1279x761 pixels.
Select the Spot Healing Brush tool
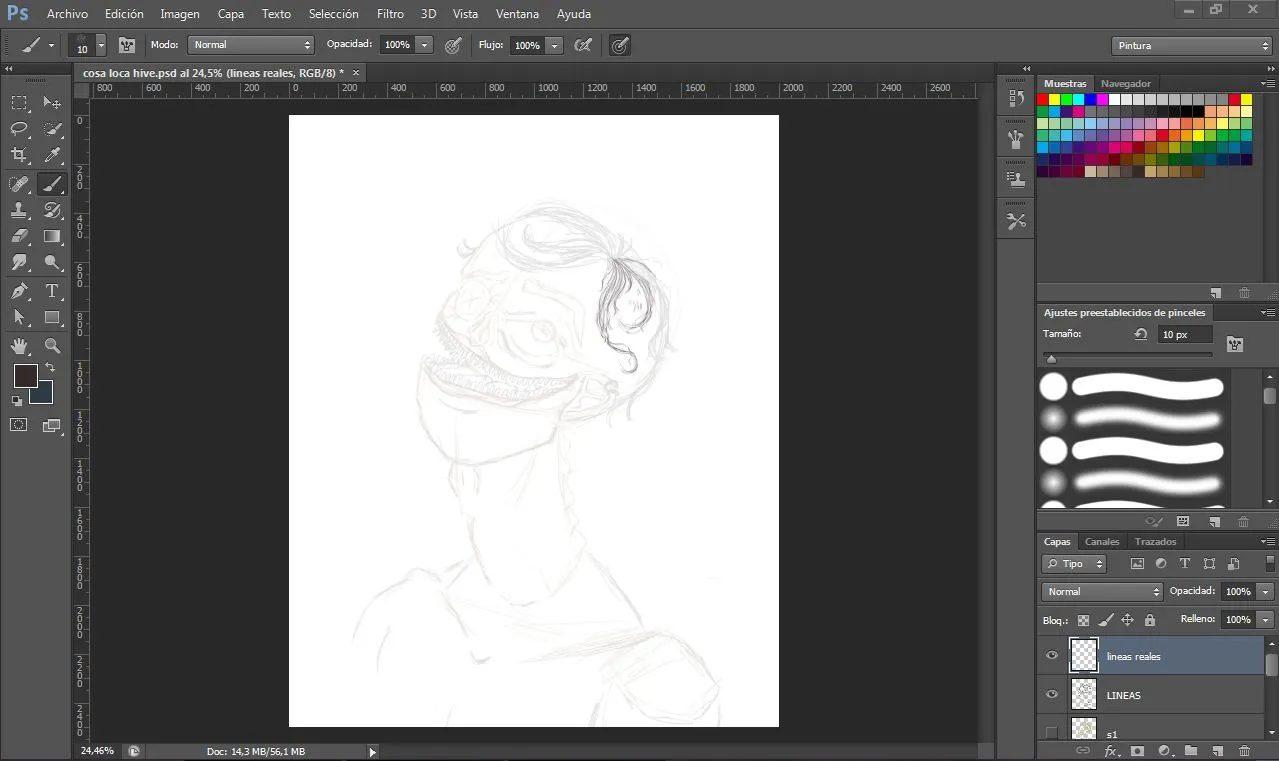coord(19,183)
